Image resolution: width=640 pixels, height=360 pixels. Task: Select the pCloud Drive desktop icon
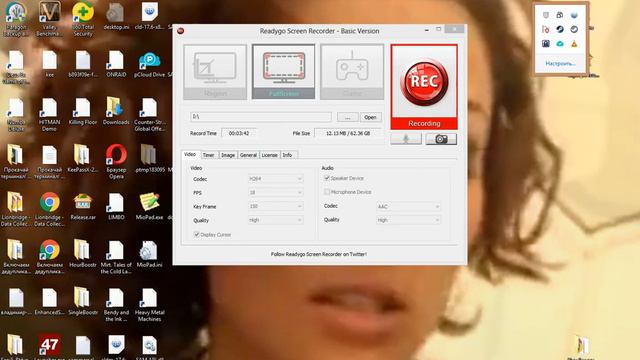149,65
